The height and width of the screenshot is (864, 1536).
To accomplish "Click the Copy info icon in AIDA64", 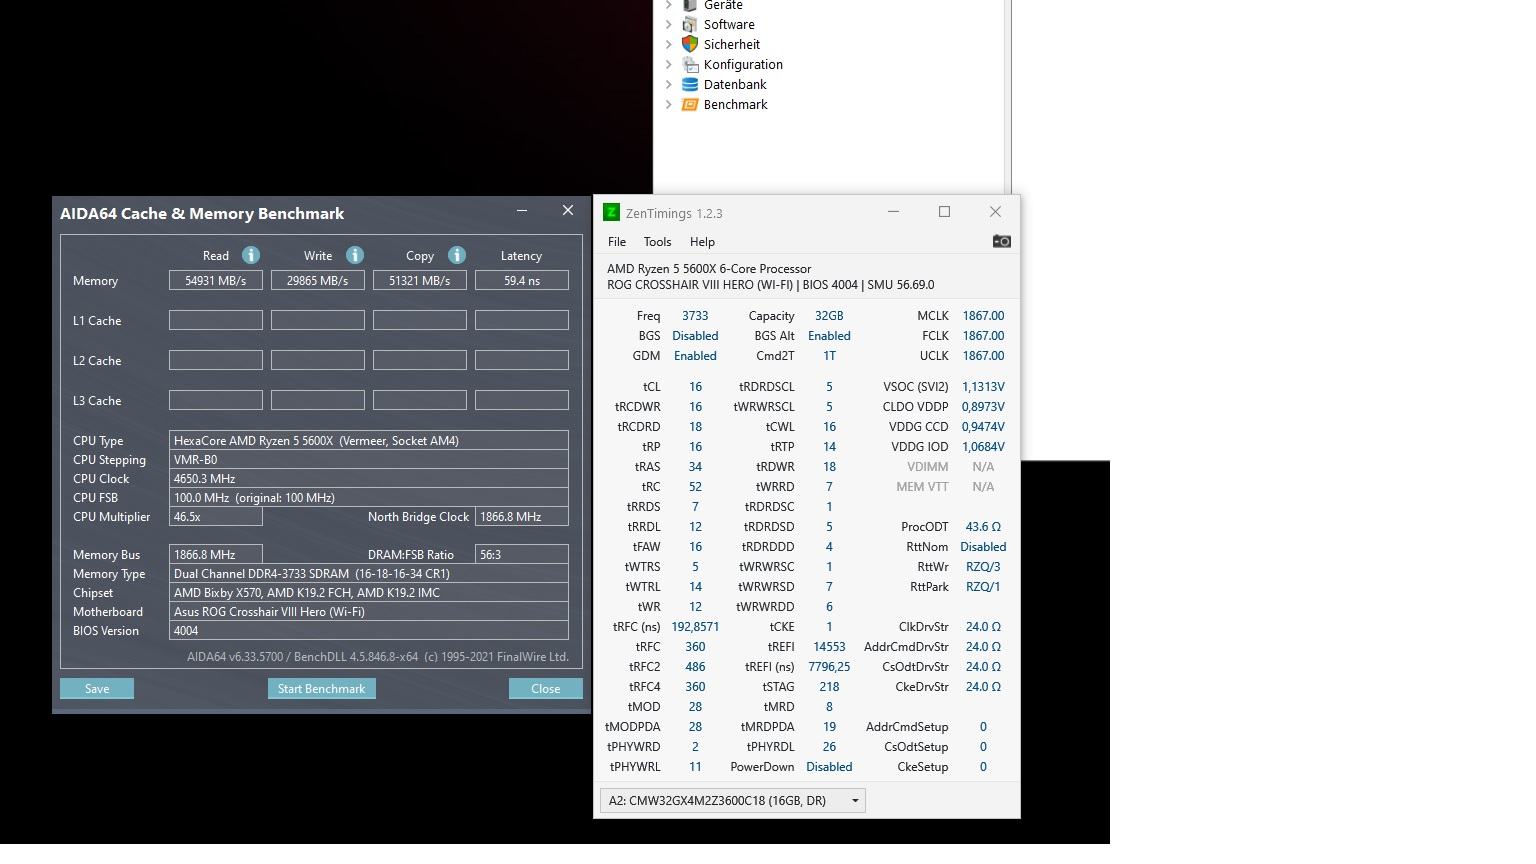I will [x=457, y=255].
